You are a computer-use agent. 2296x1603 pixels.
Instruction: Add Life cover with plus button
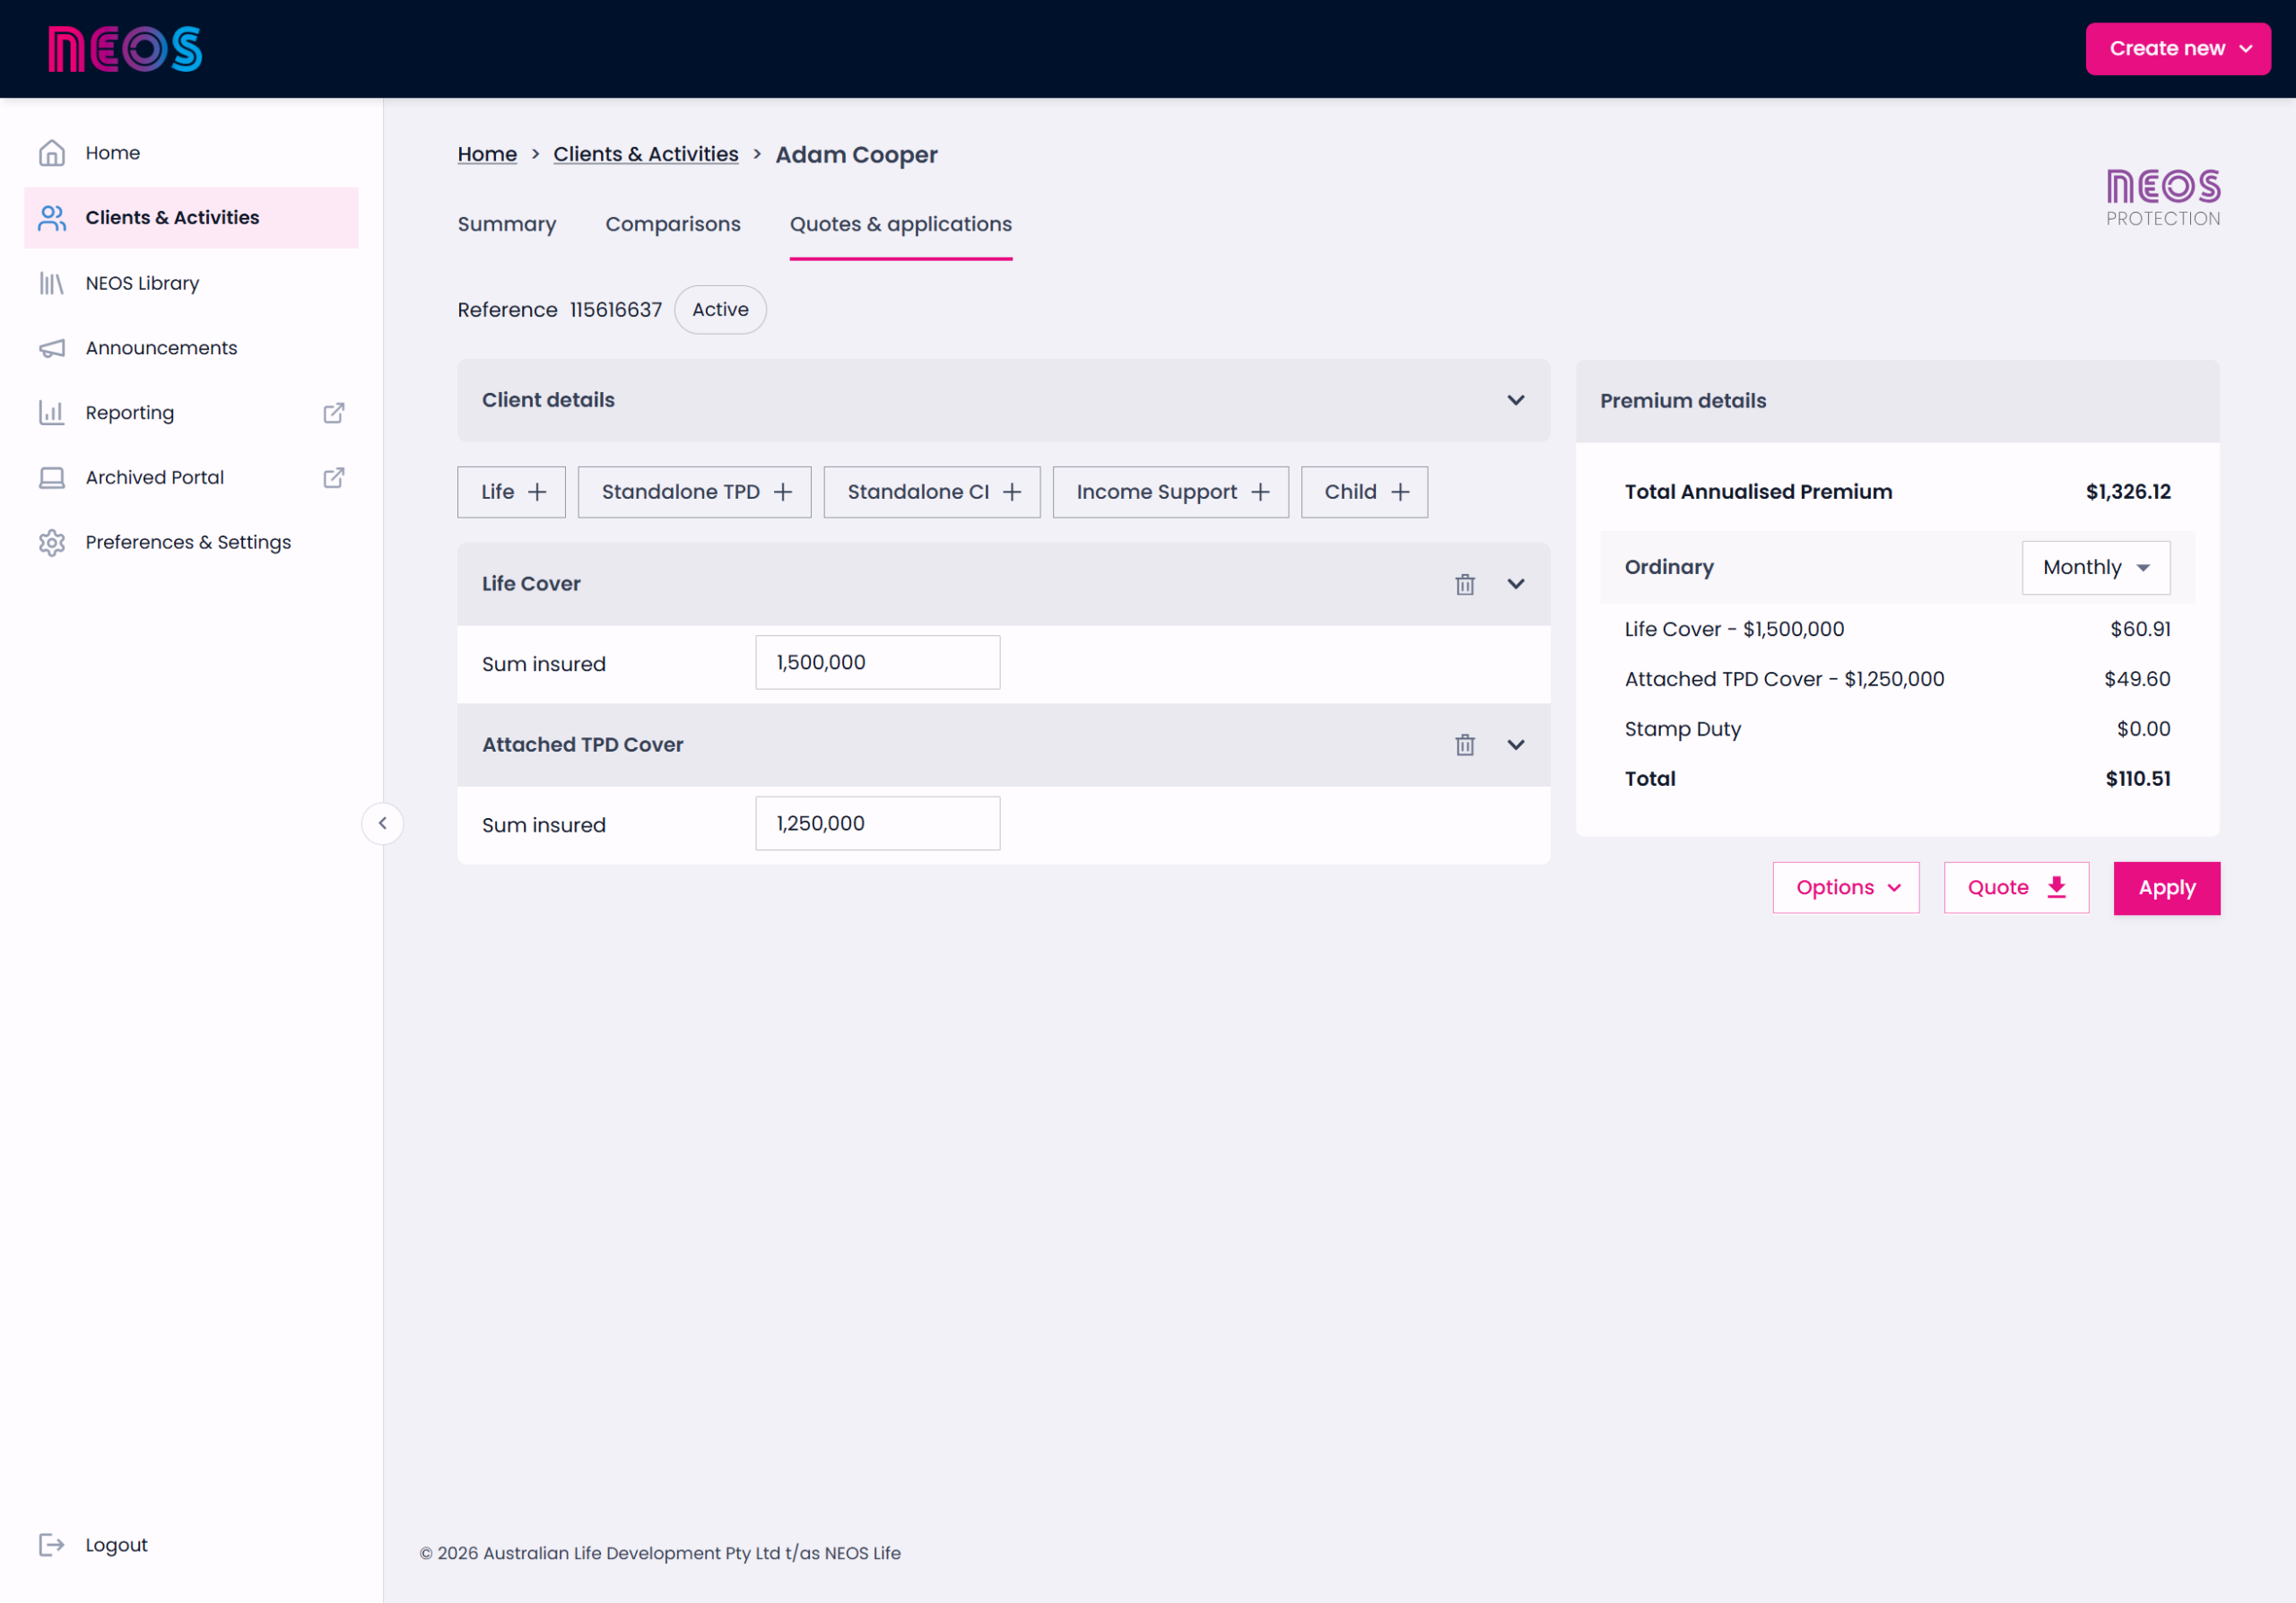[512, 492]
